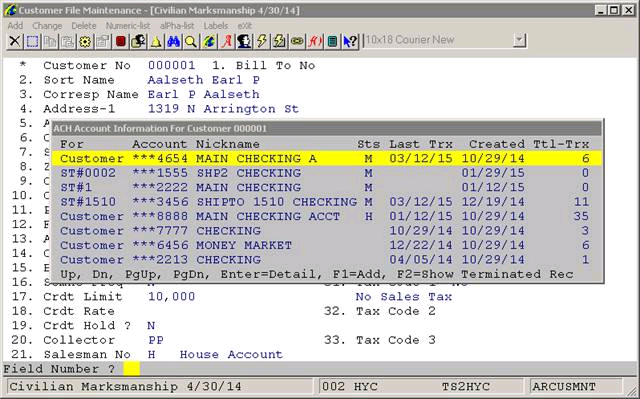Click status bar cell 002 HYC
This screenshot has height=399, width=640.
tap(350, 386)
